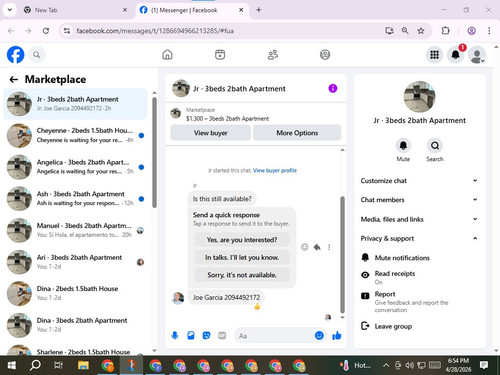Send quick response Yes, are you interested?
Image resolution: width=500 pixels, height=375 pixels.
click(242, 240)
